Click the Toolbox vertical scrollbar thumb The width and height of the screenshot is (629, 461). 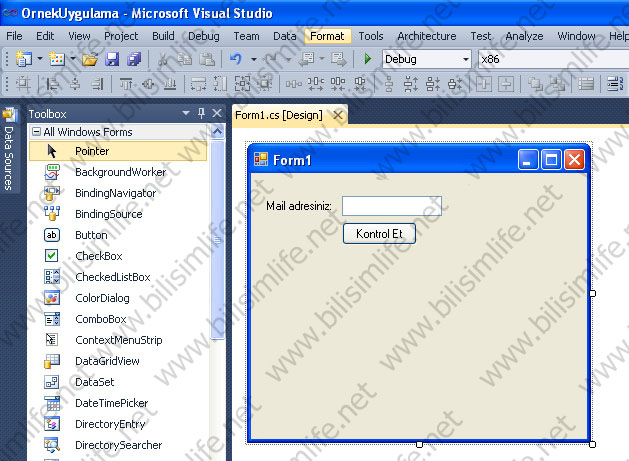pos(217,240)
